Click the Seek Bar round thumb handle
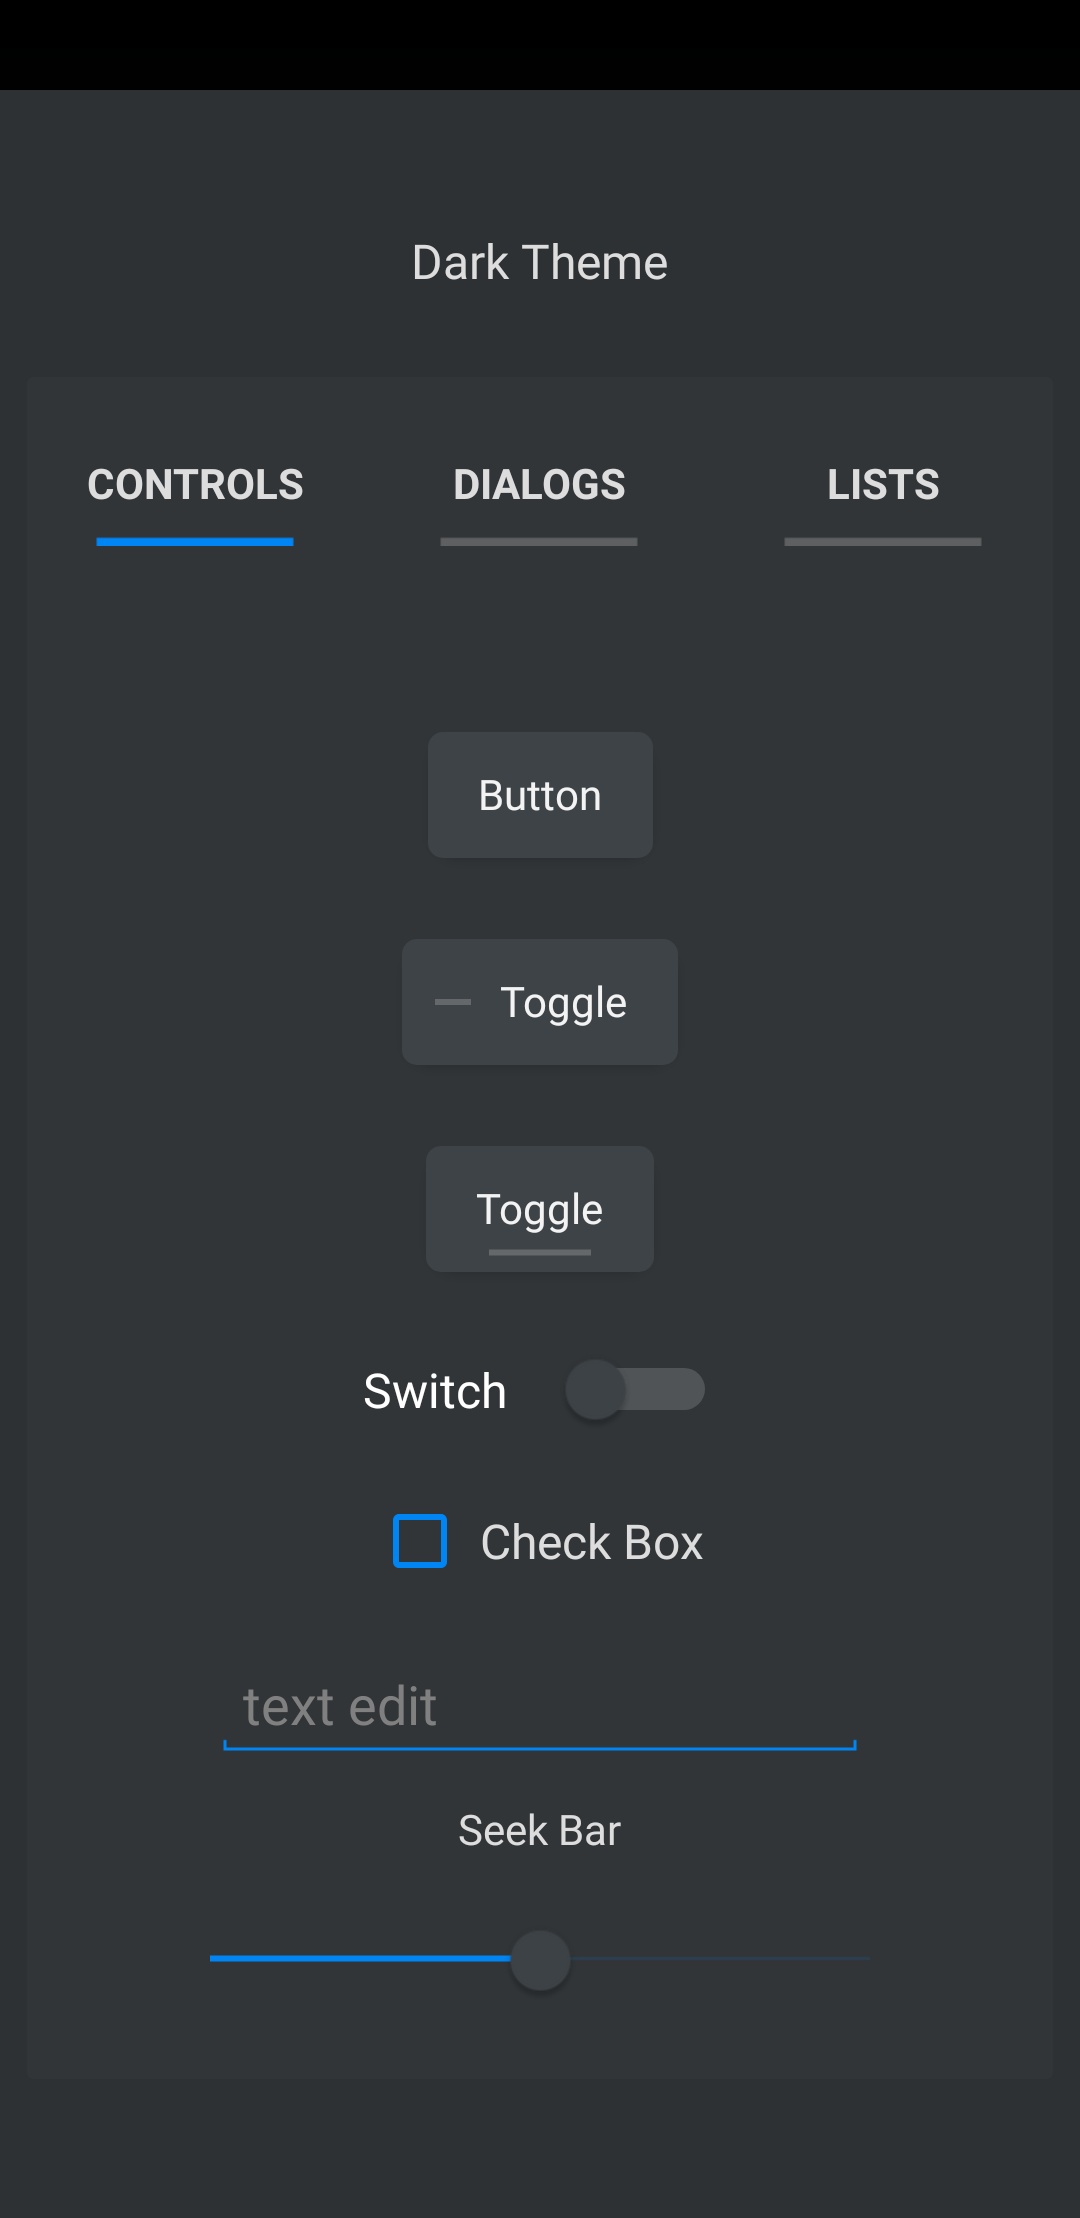Screen dimensions: 1080x2218 coord(540,1960)
